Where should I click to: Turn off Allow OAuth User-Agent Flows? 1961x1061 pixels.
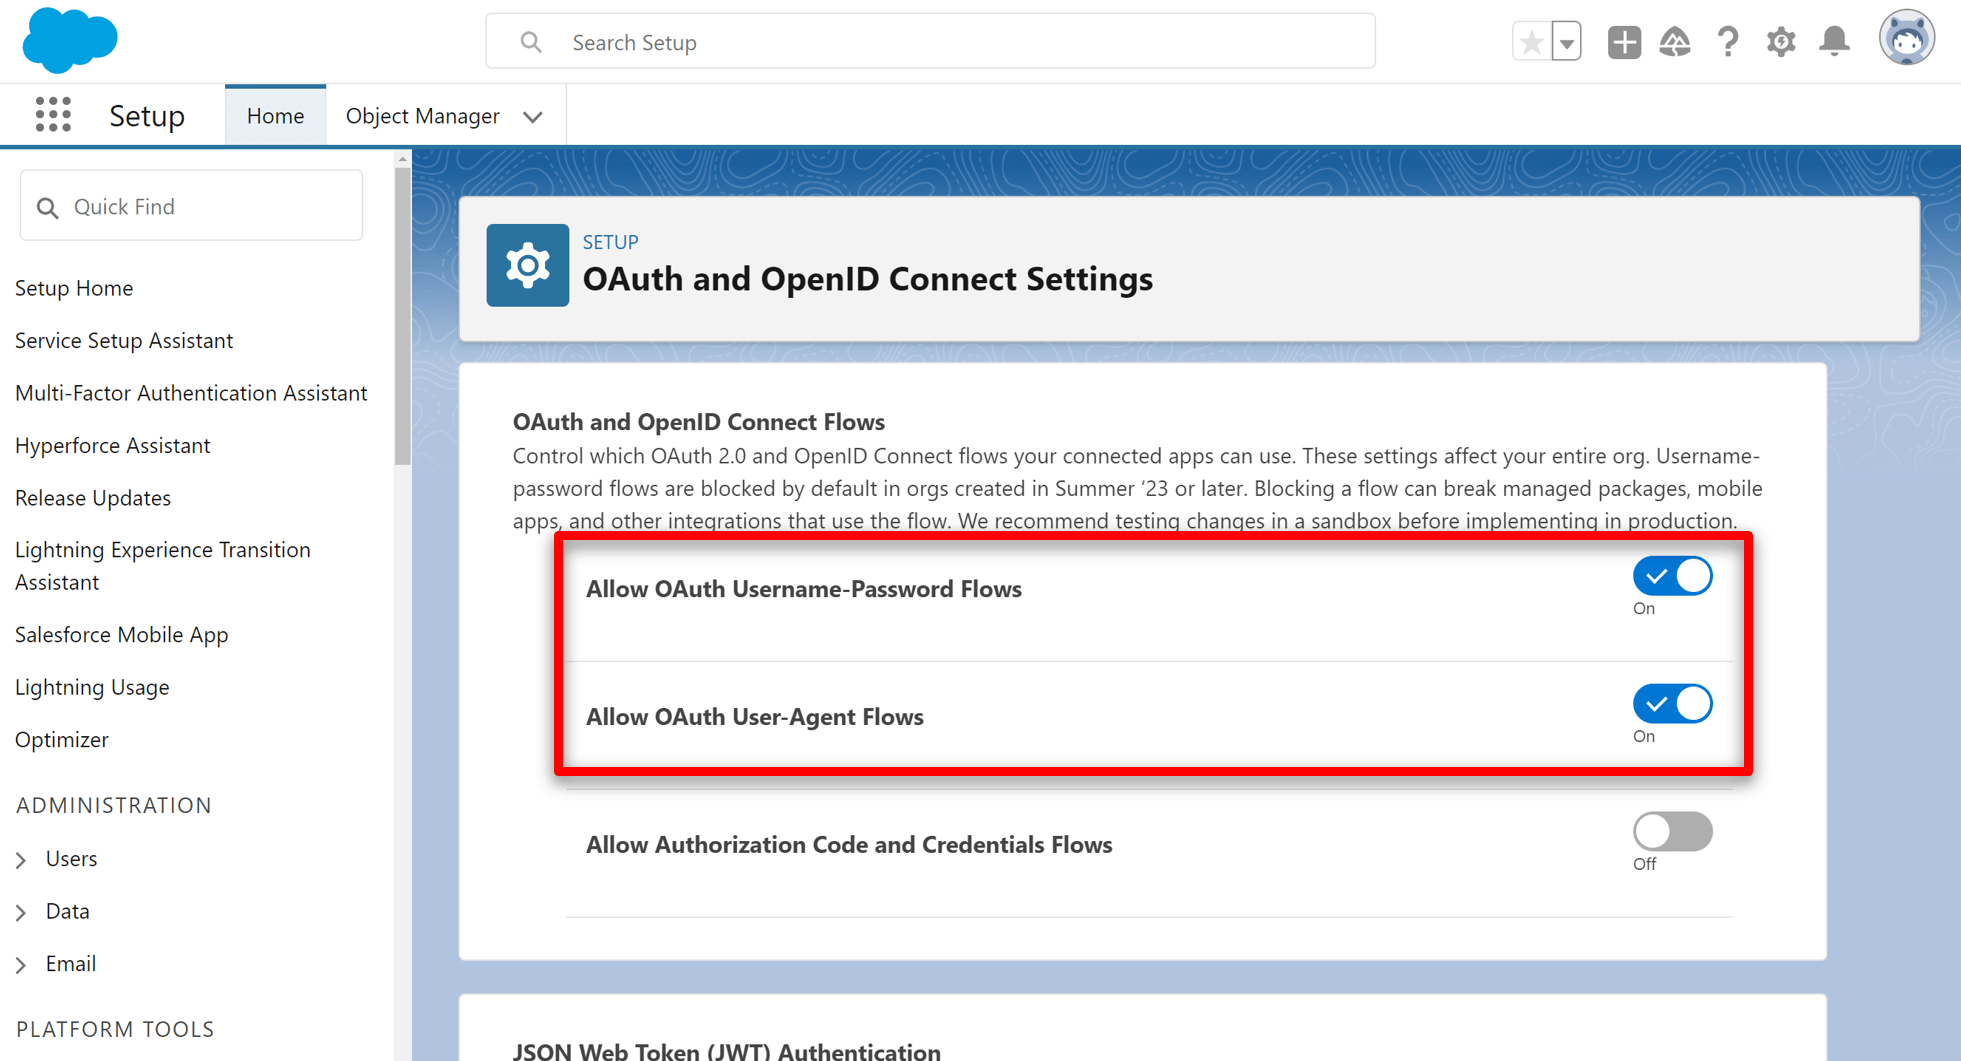tap(1672, 703)
